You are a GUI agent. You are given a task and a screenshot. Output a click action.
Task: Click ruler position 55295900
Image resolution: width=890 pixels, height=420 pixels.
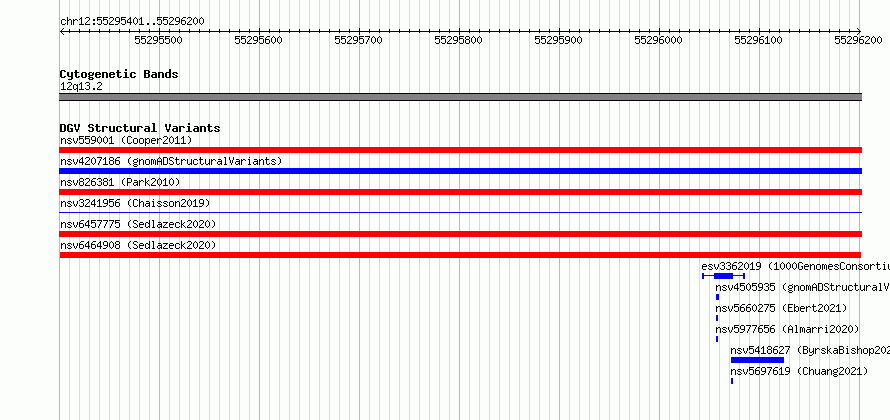click(559, 40)
